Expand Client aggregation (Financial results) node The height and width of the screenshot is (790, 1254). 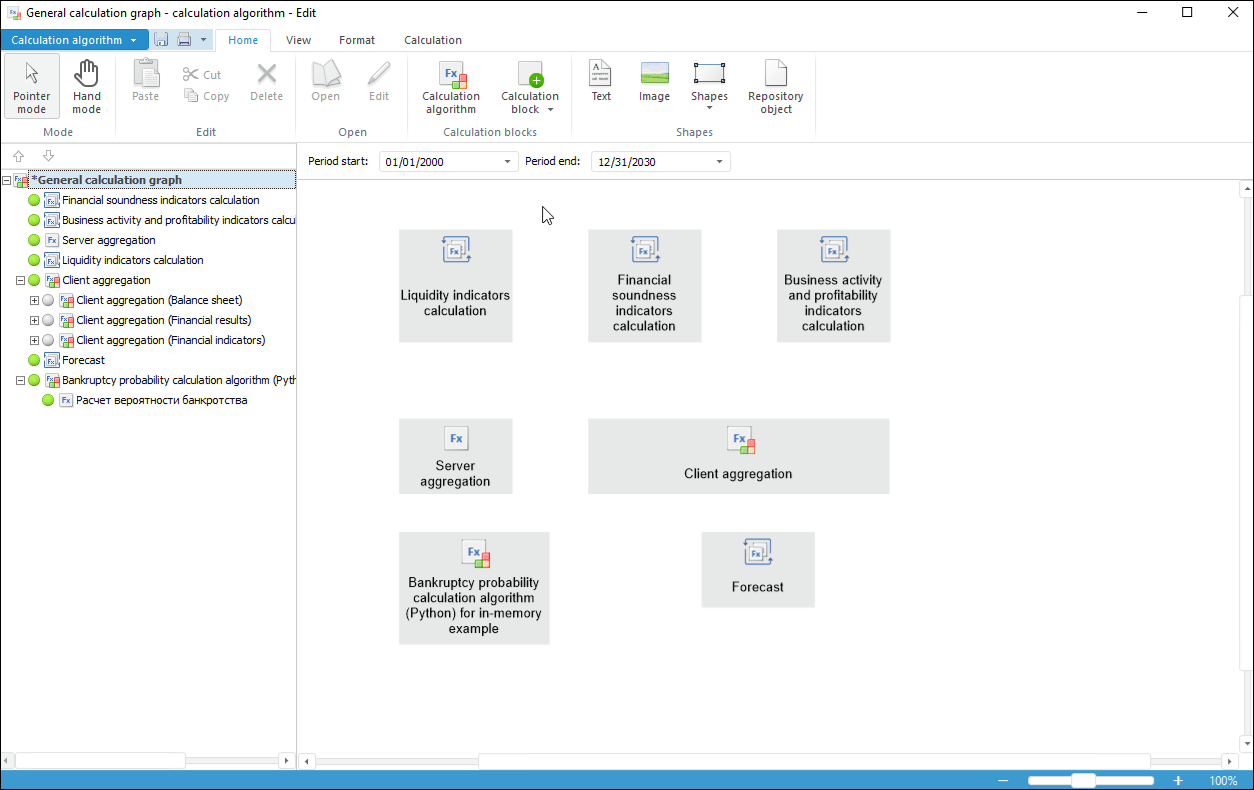pyautogui.click(x=34, y=320)
